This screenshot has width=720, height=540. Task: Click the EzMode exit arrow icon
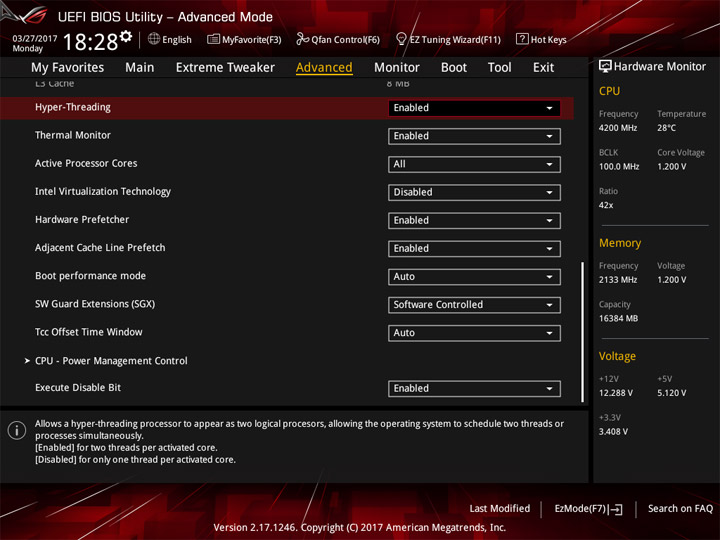[x=616, y=509]
